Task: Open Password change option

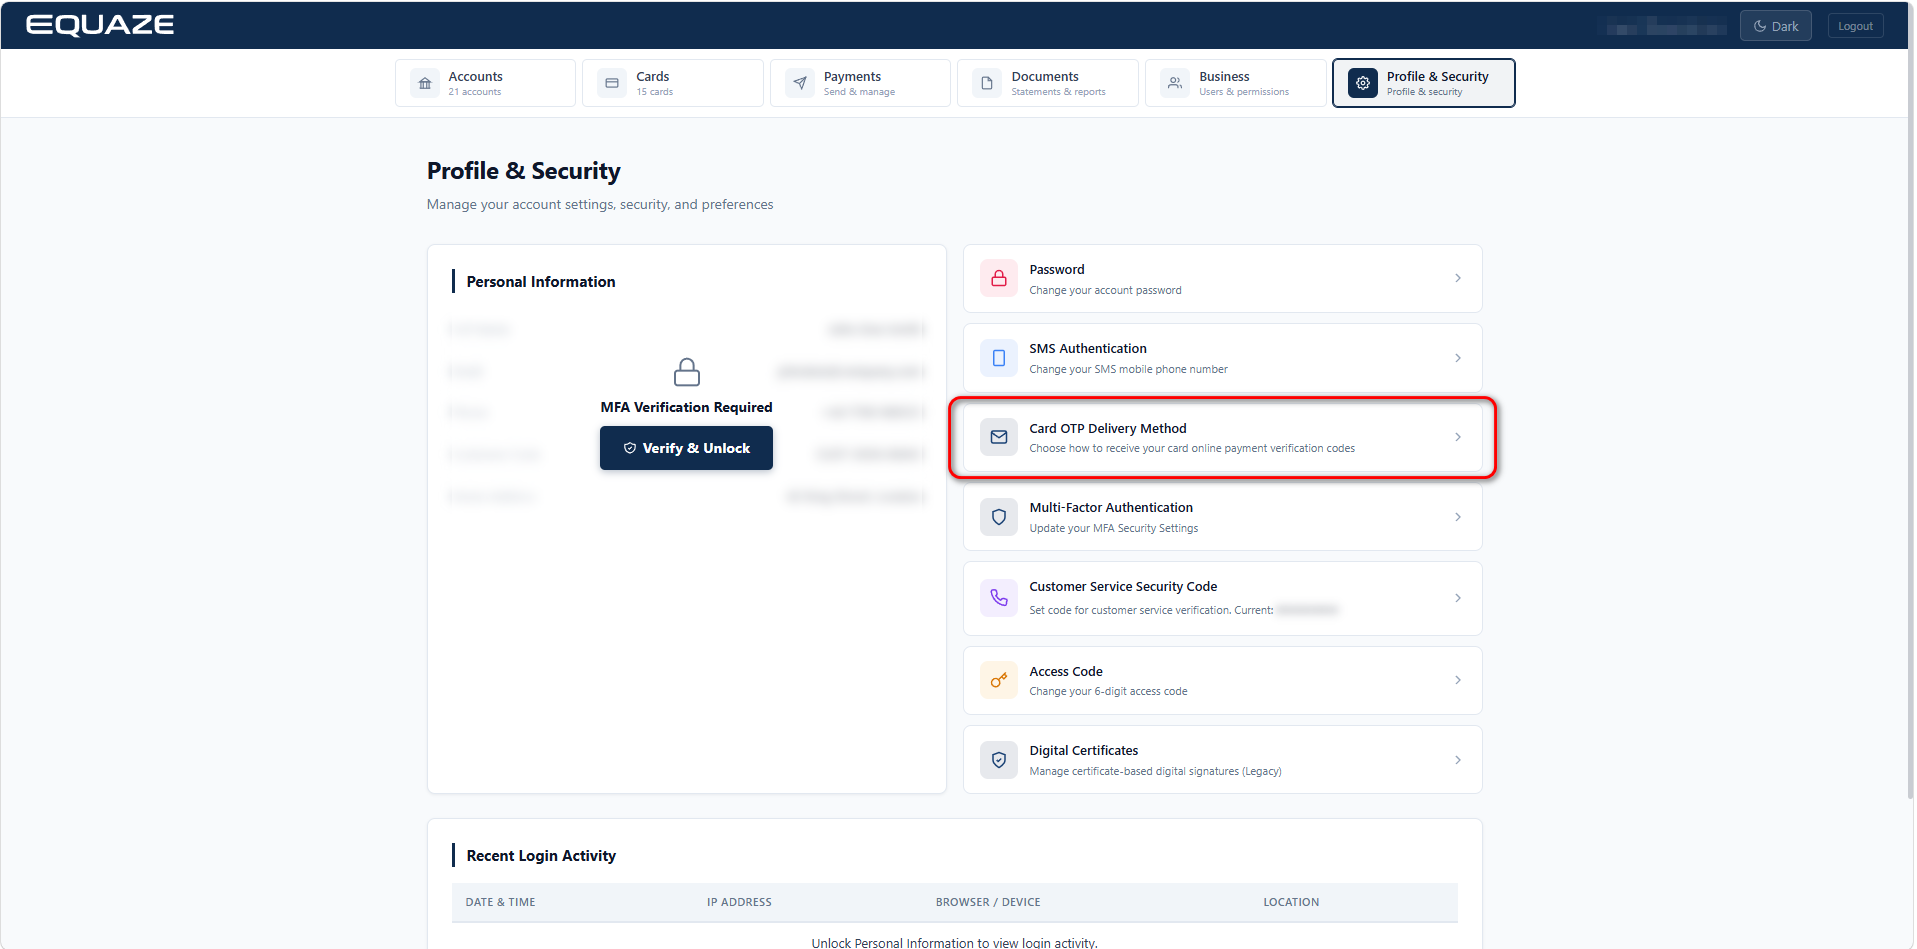Action: pyautogui.click(x=1222, y=279)
